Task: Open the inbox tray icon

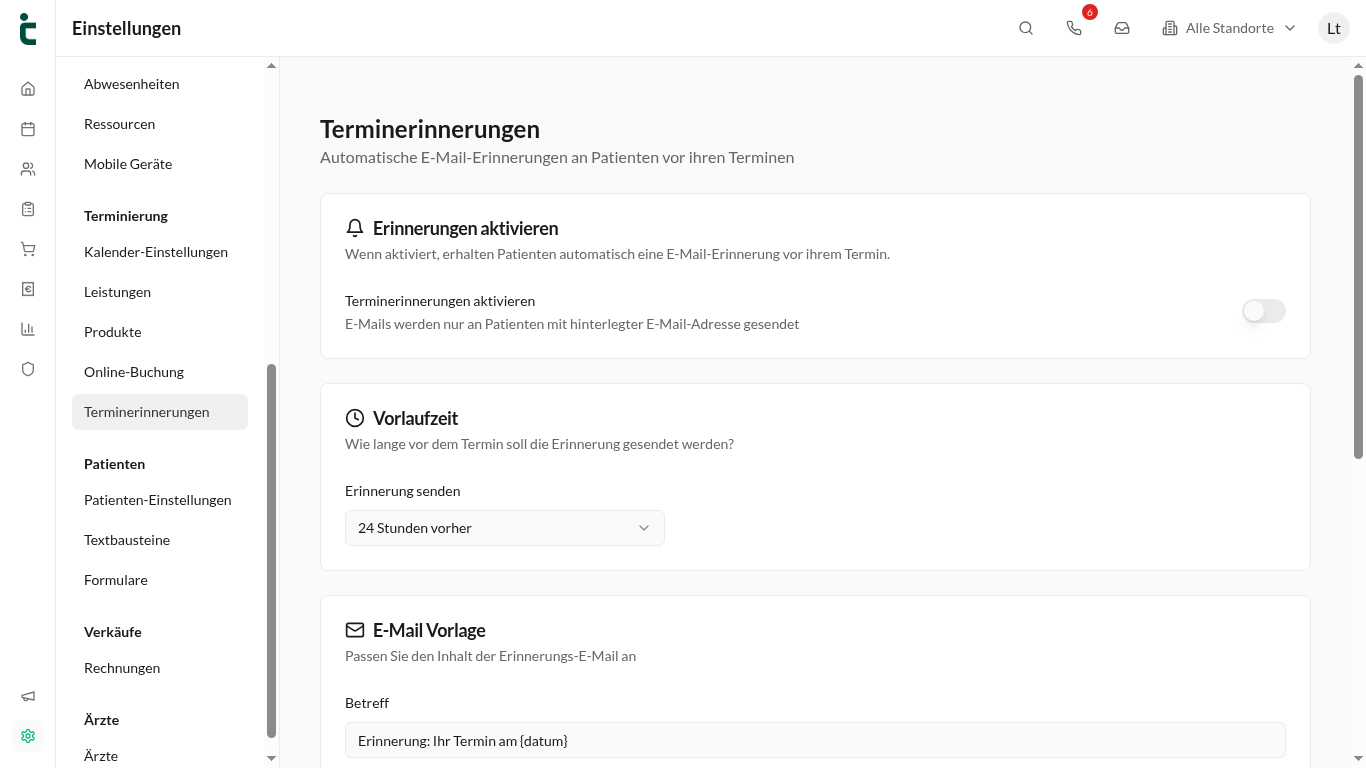Action: 1122,28
